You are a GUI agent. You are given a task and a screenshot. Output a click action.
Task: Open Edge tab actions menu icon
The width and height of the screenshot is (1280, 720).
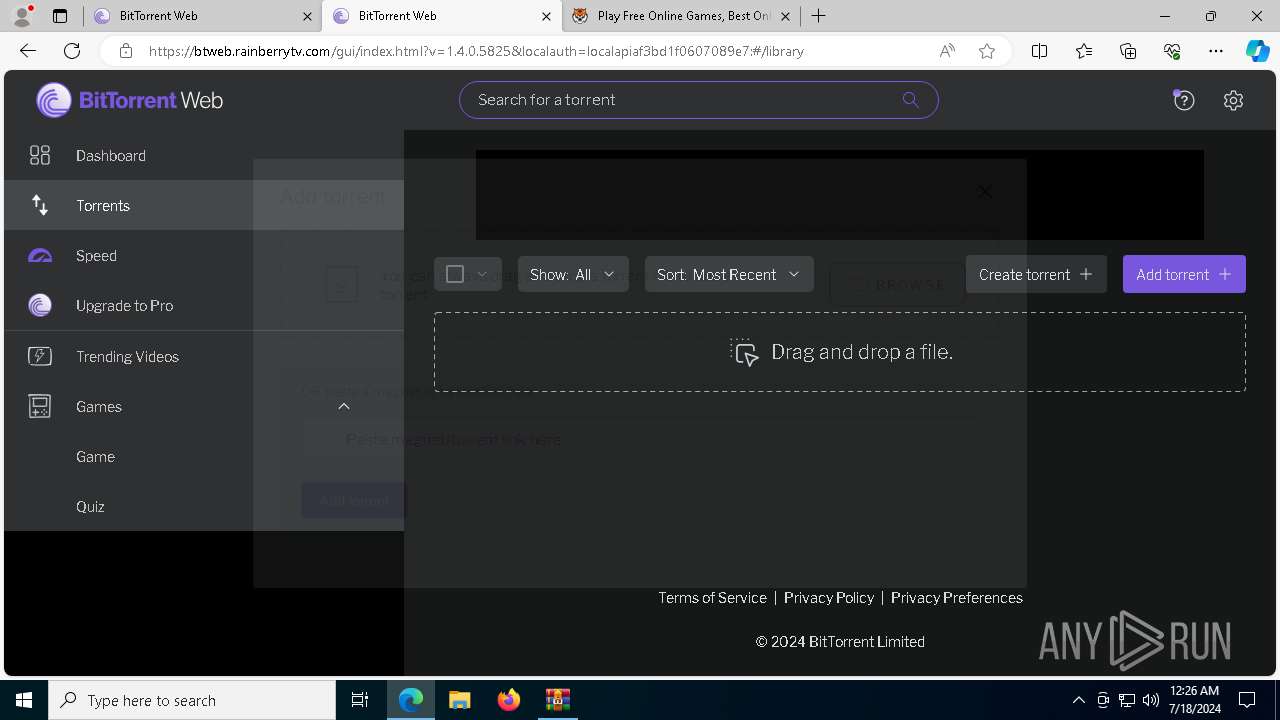[60, 16]
